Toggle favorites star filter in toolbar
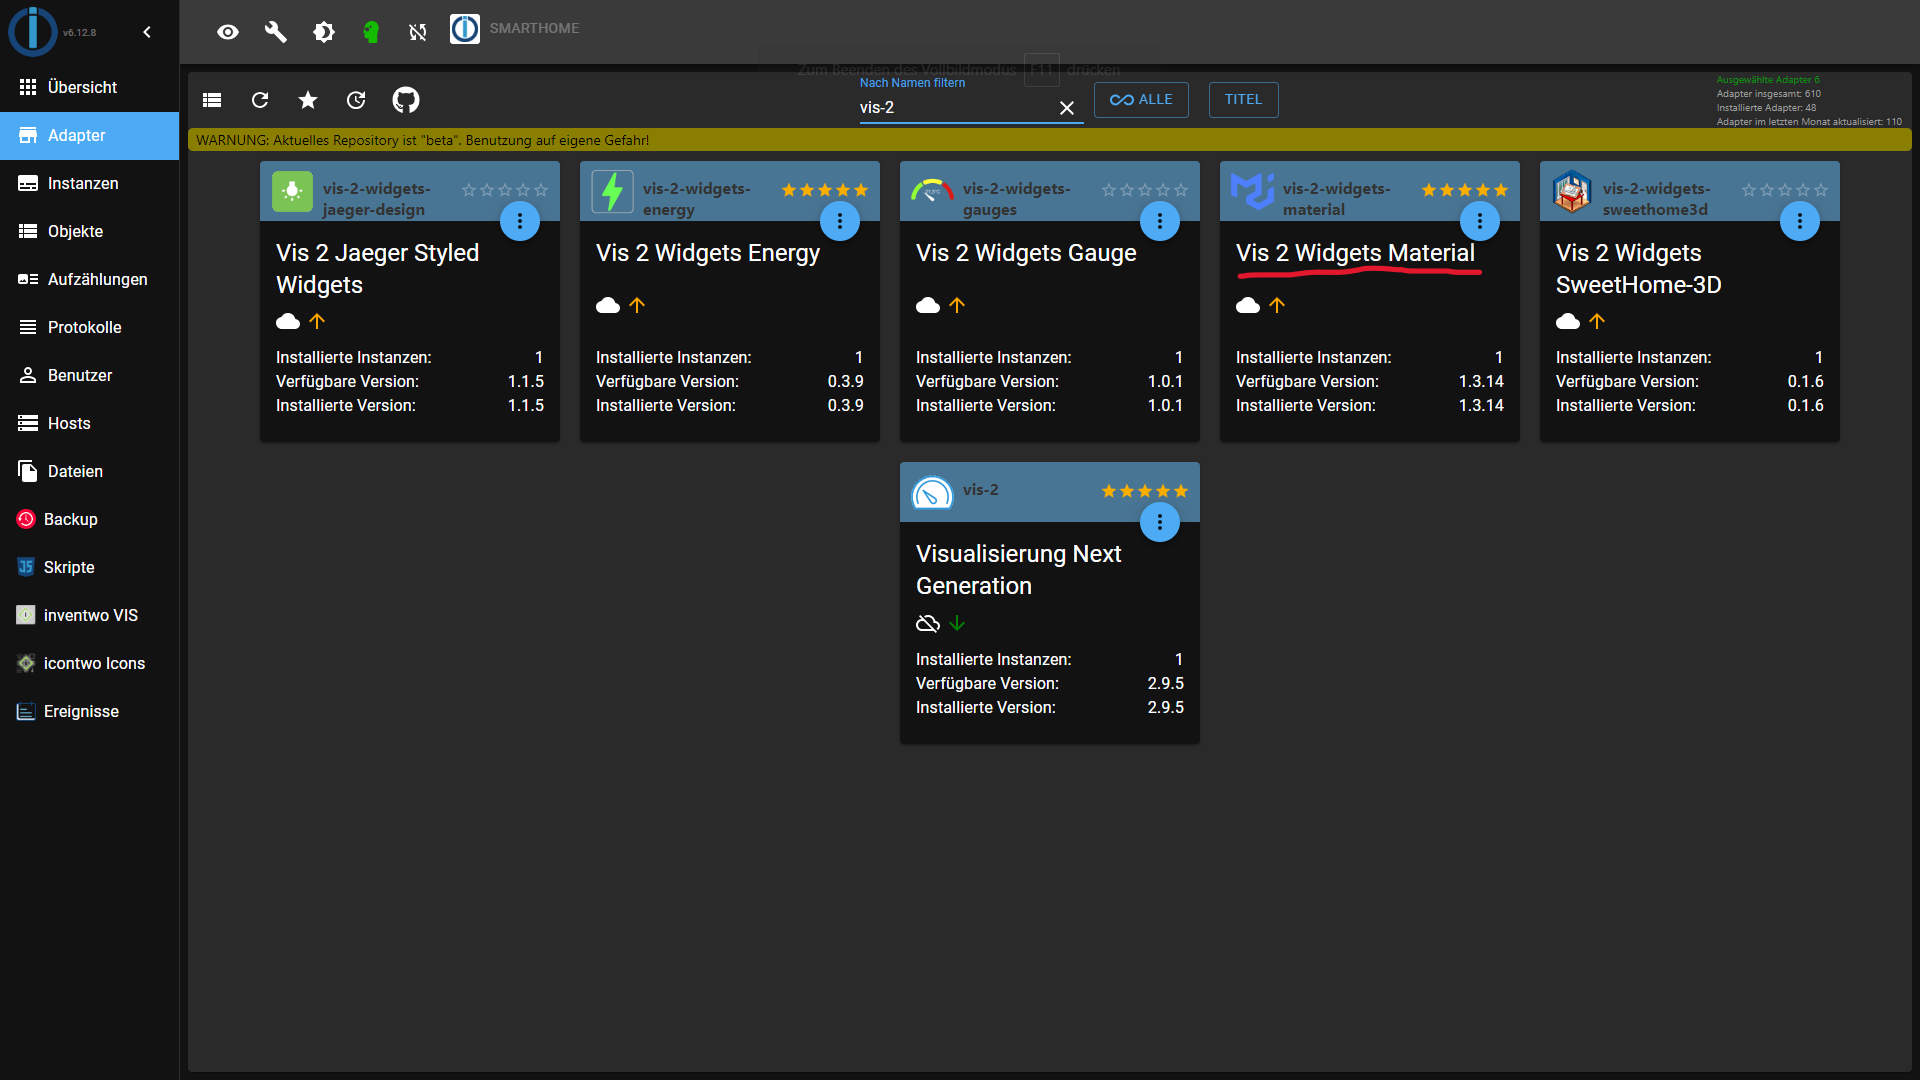The height and width of the screenshot is (1080, 1920). click(x=308, y=100)
